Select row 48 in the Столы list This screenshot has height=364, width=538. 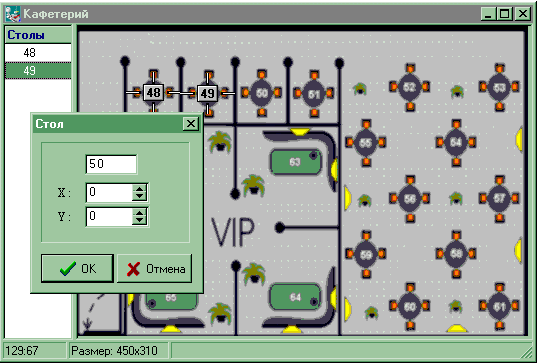[38, 53]
